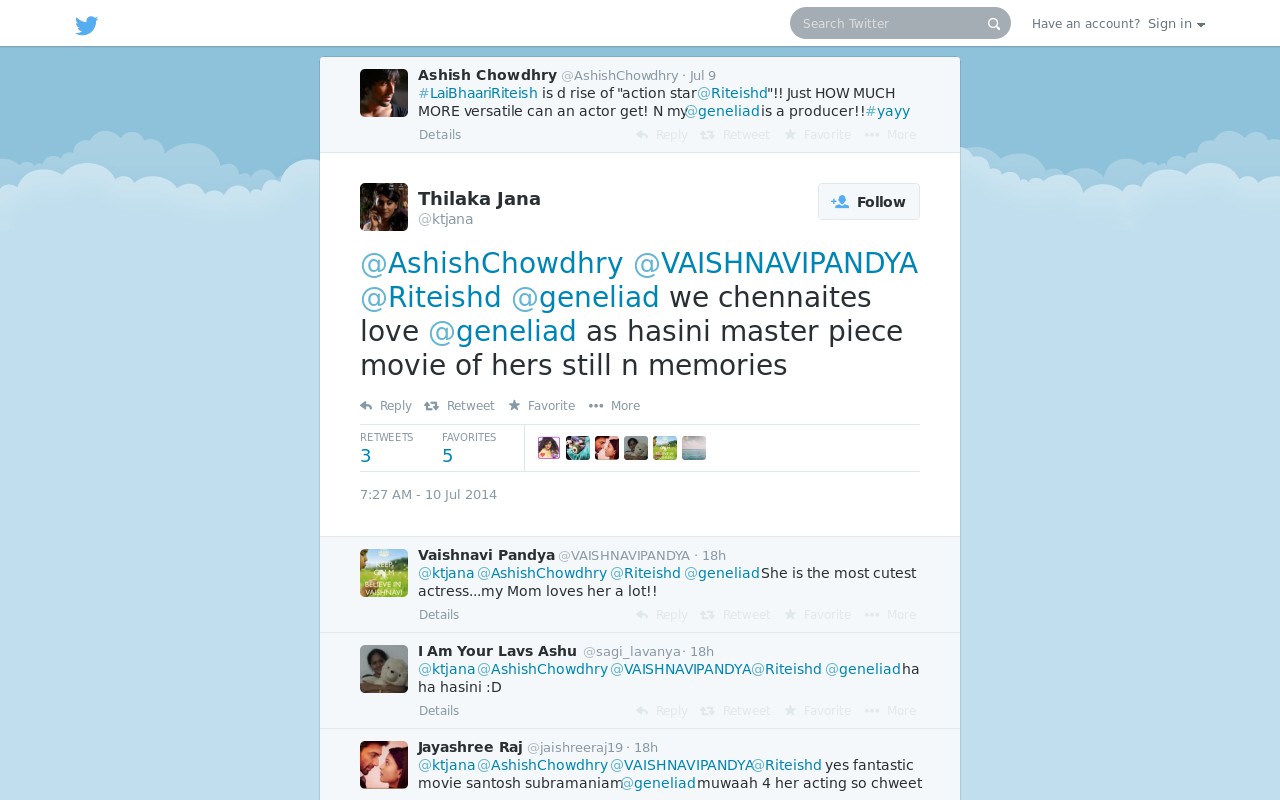The height and width of the screenshot is (800, 1280).
Task: Click the search magnifier icon
Action: pos(994,24)
